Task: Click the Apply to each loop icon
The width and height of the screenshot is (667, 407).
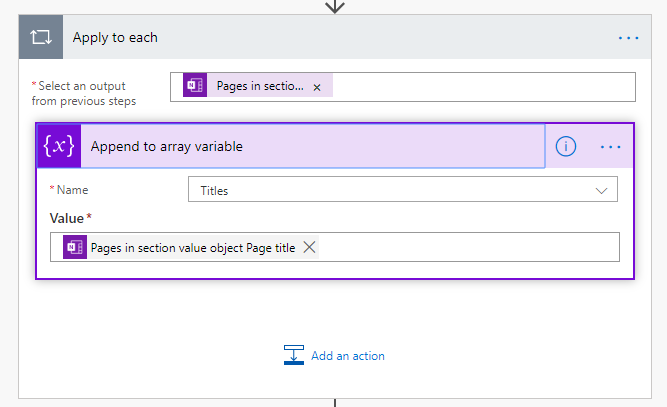Action: (x=40, y=38)
